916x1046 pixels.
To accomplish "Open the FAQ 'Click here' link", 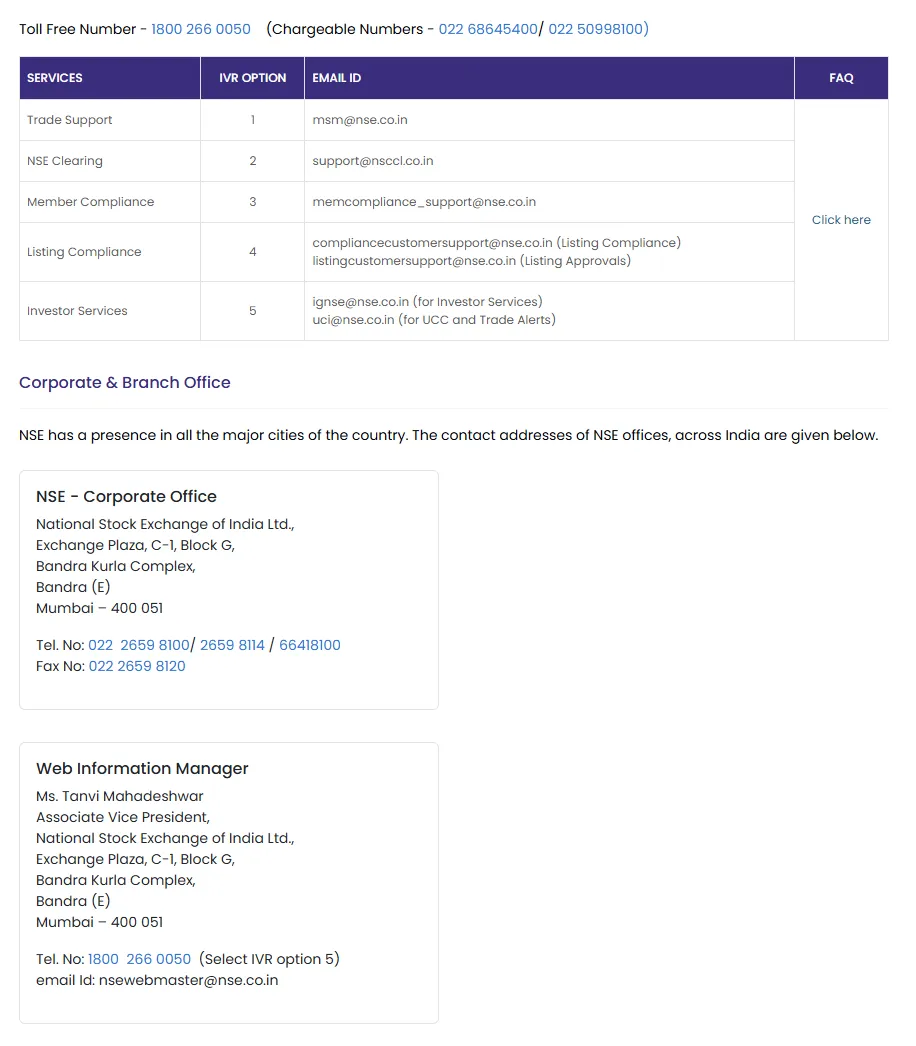I will coord(840,220).
